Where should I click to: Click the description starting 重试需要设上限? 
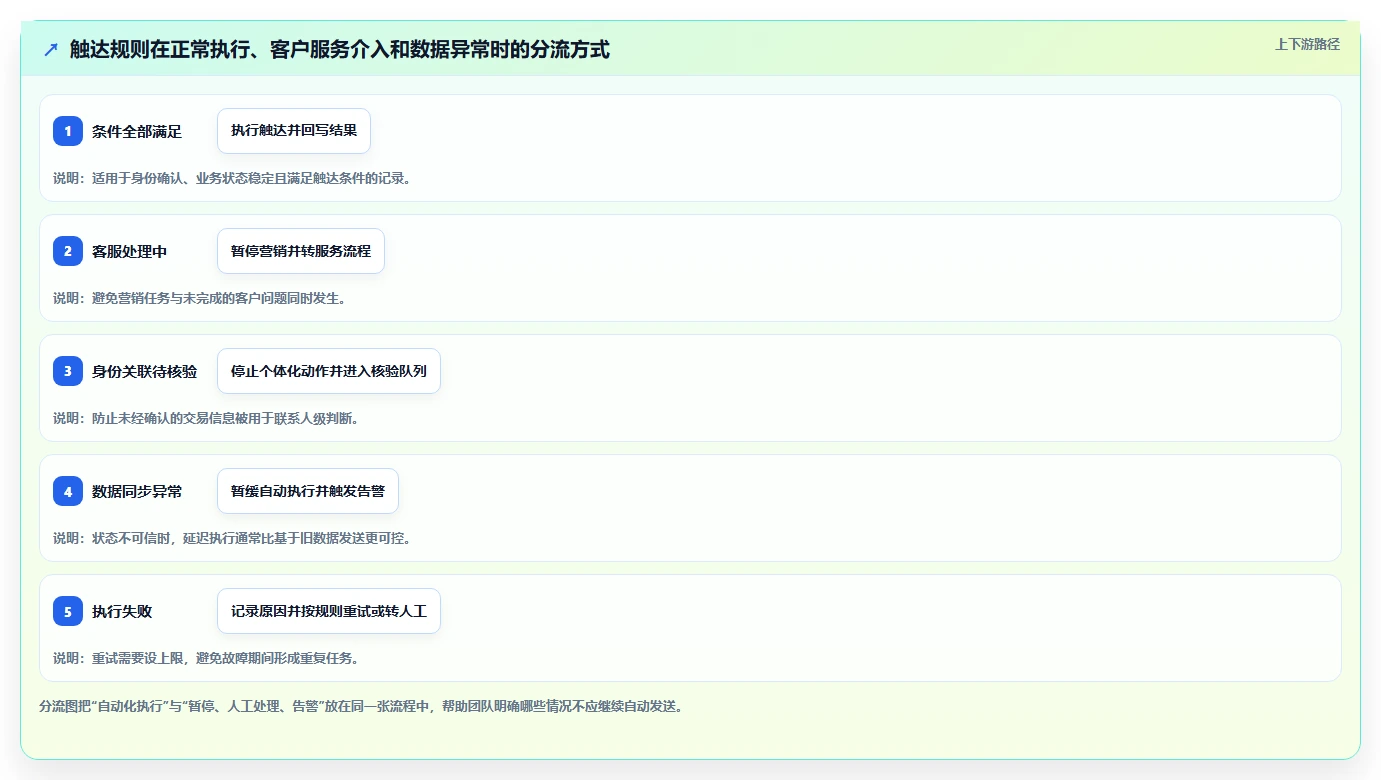(x=206, y=658)
